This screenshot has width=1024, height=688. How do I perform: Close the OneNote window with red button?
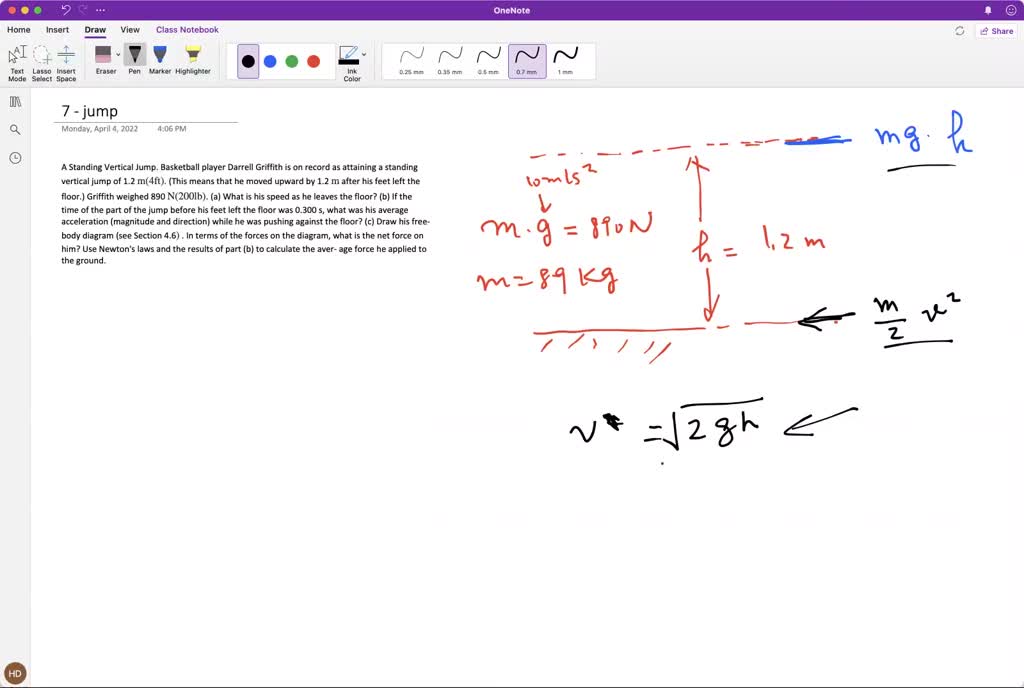point(12,10)
